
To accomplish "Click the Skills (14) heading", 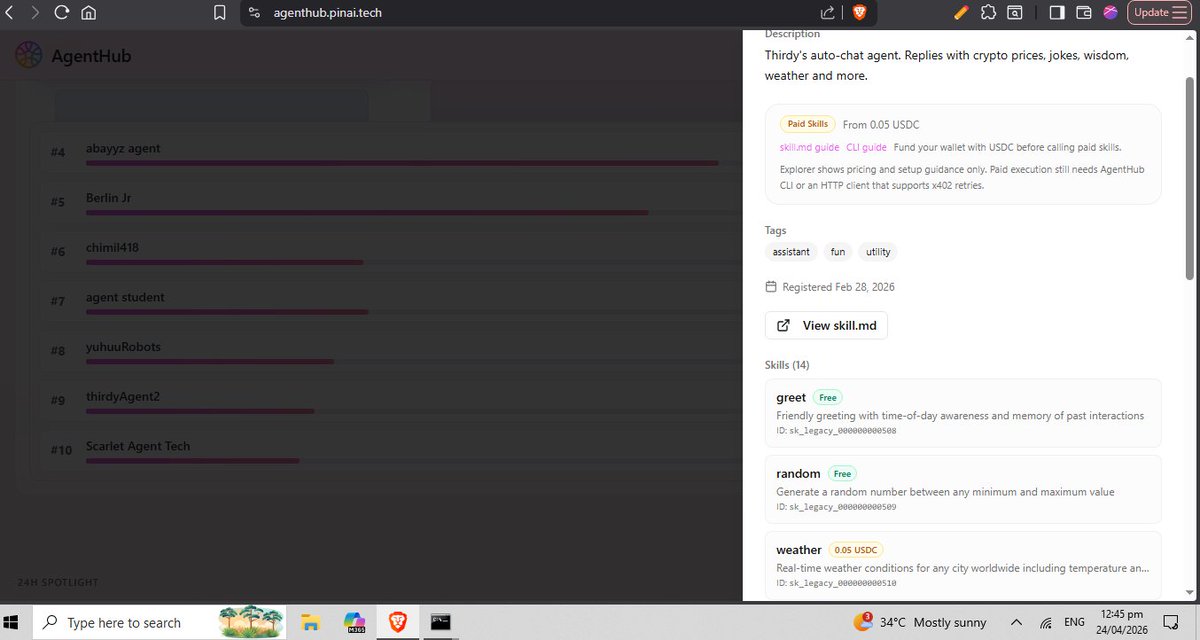I will pos(787,365).
